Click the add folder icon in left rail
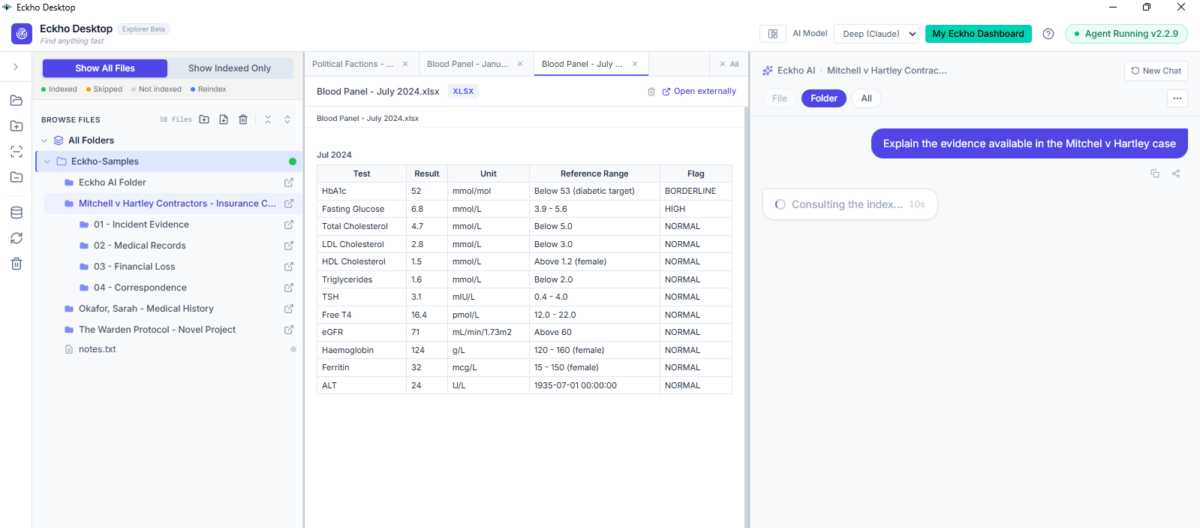 [16, 126]
